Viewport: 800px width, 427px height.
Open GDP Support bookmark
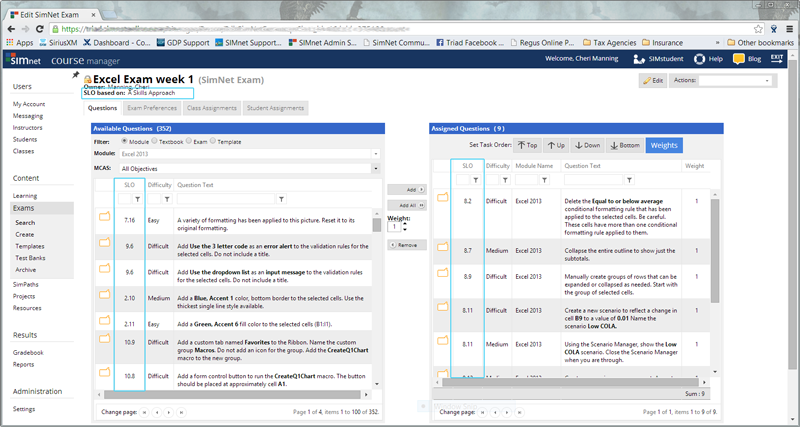pyautogui.click(x=183, y=43)
